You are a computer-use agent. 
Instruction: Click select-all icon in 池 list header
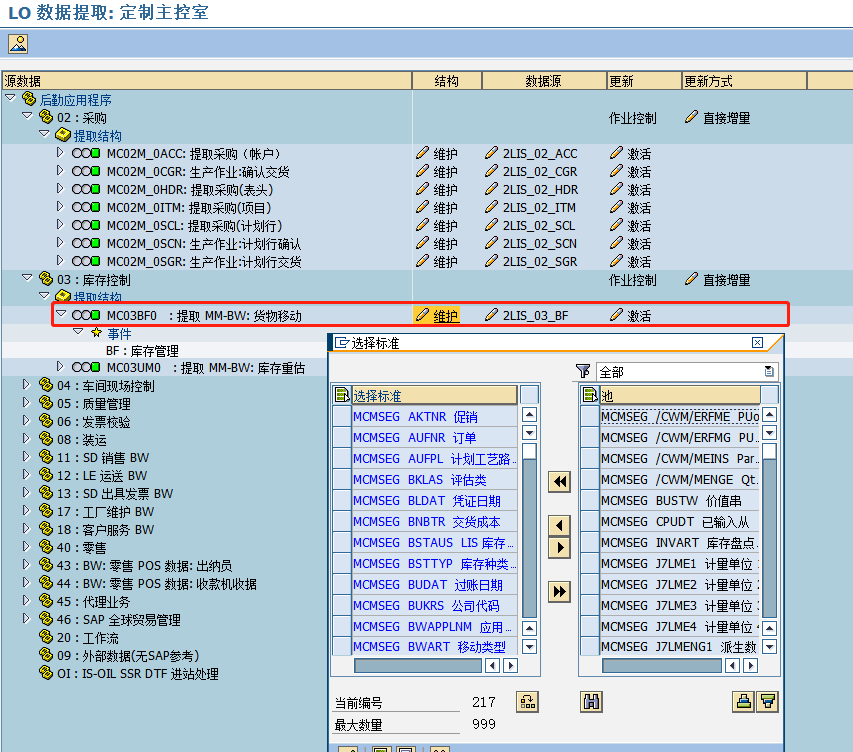(x=590, y=395)
